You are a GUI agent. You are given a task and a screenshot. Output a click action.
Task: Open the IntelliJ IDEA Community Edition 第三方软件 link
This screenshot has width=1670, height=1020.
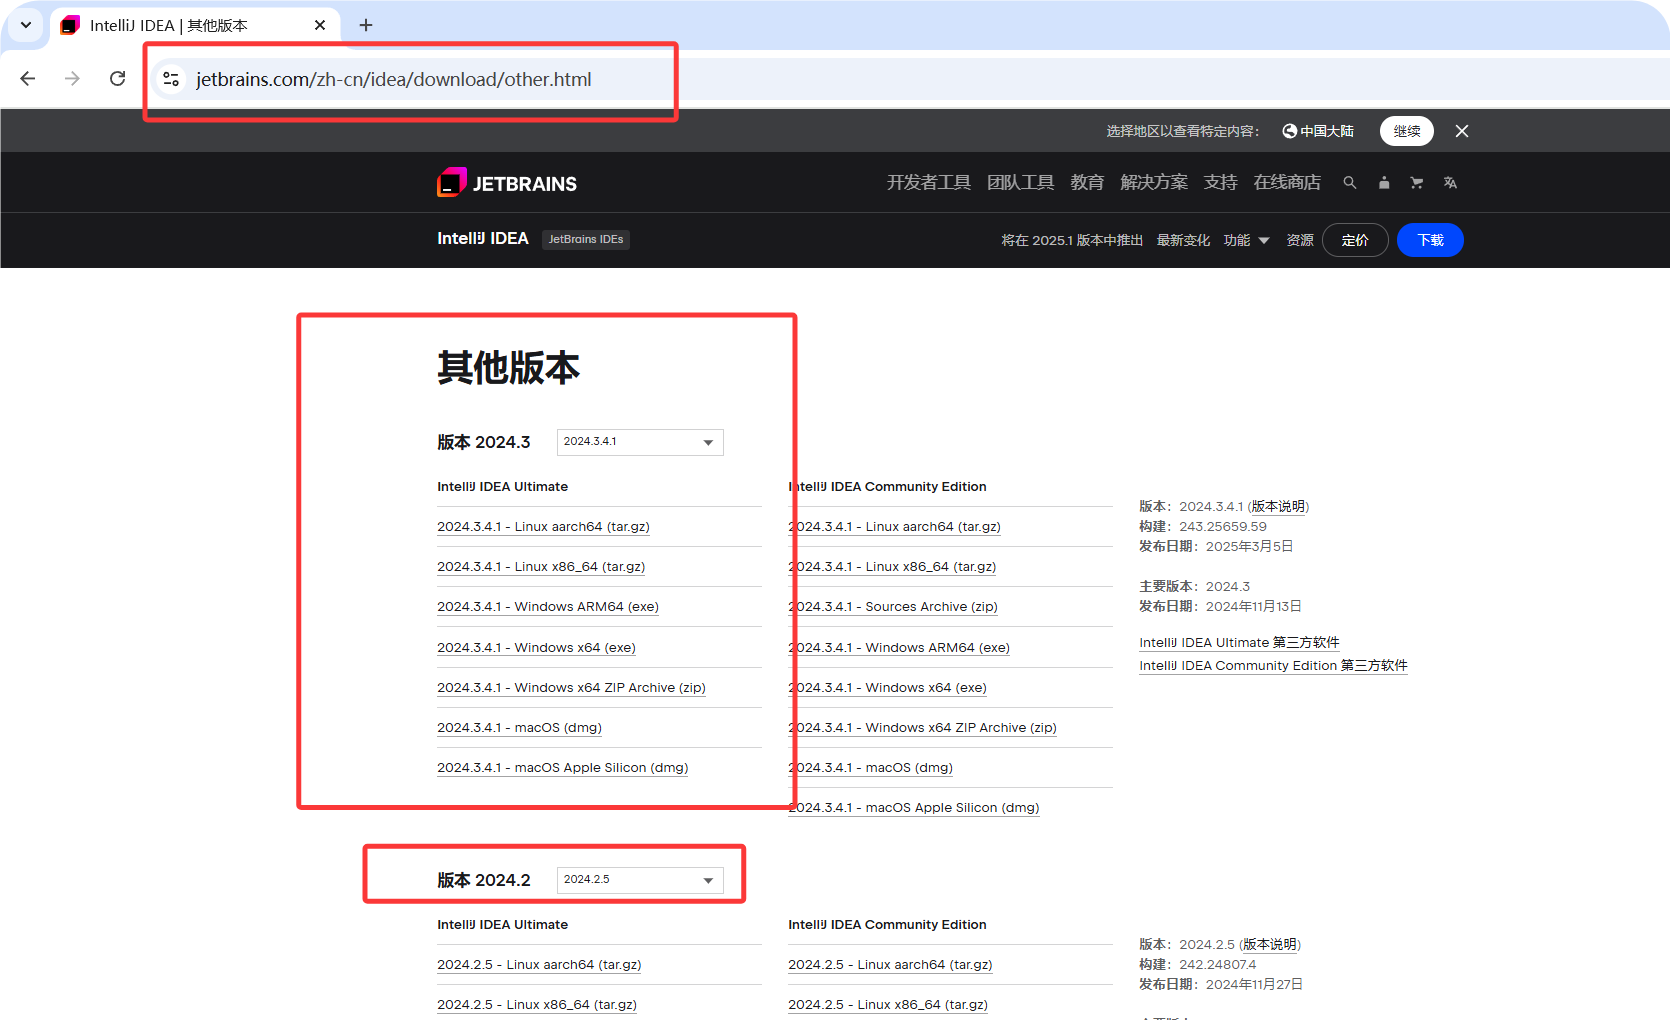1272,665
